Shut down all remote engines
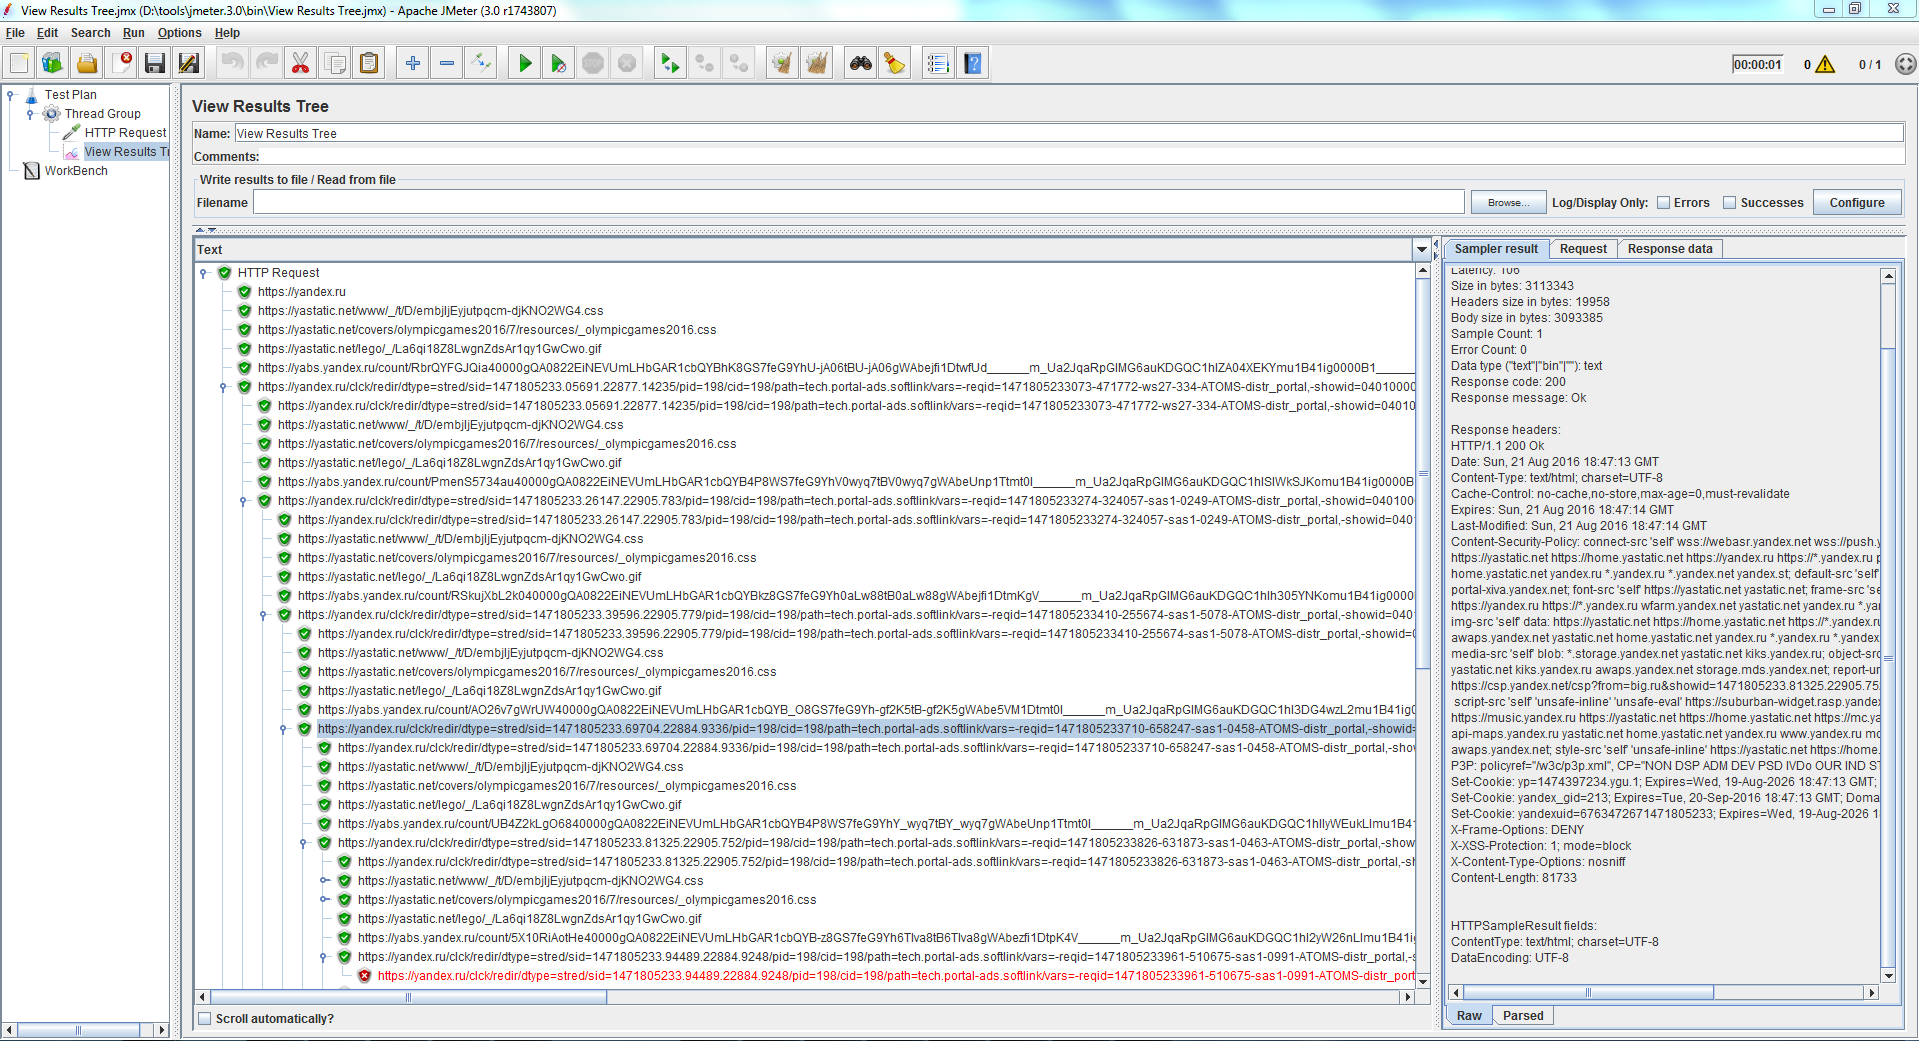This screenshot has height=1041, width=1919. pyautogui.click(x=739, y=64)
